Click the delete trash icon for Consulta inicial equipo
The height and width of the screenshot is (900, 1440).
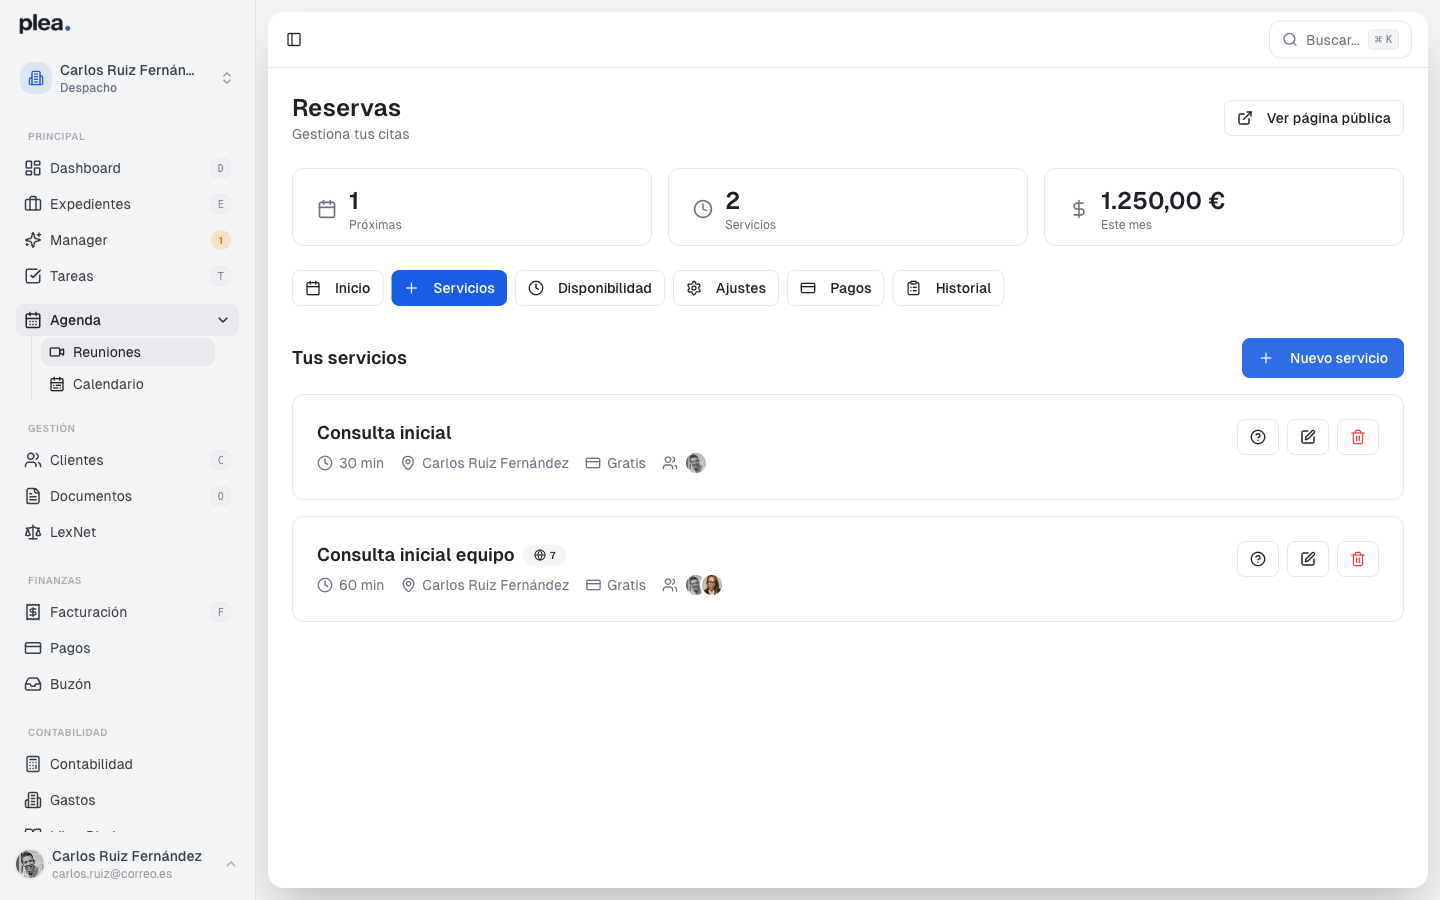coord(1357,559)
